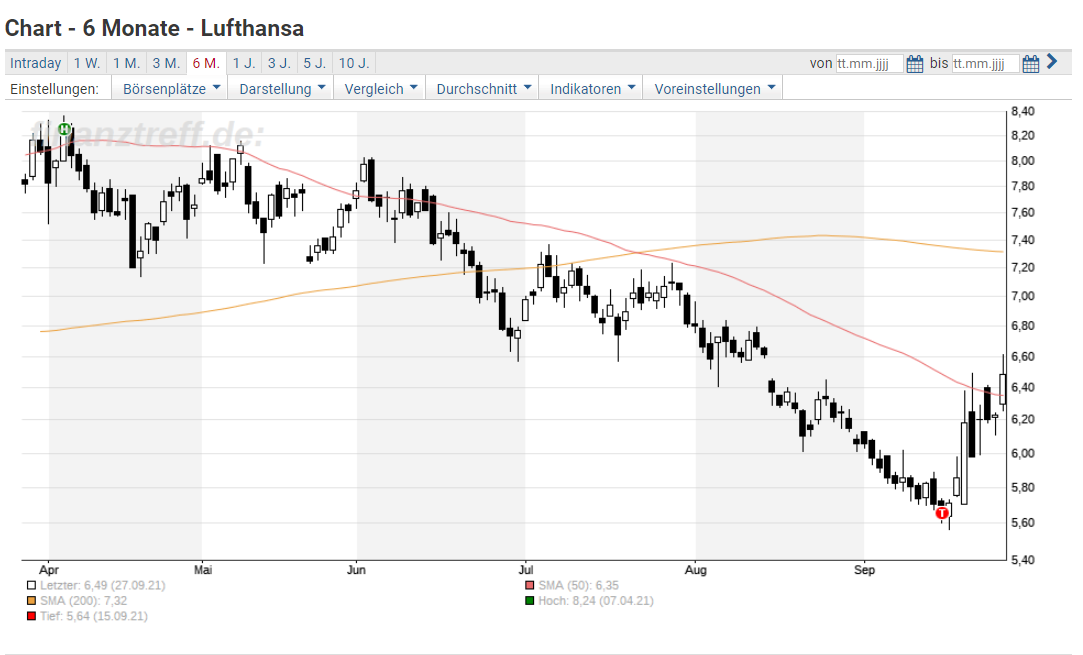Image resolution: width=1083 pixels, height=655 pixels.
Task: Click the 'SMA (50): 6,35' legend text
Action: pyautogui.click(x=579, y=585)
